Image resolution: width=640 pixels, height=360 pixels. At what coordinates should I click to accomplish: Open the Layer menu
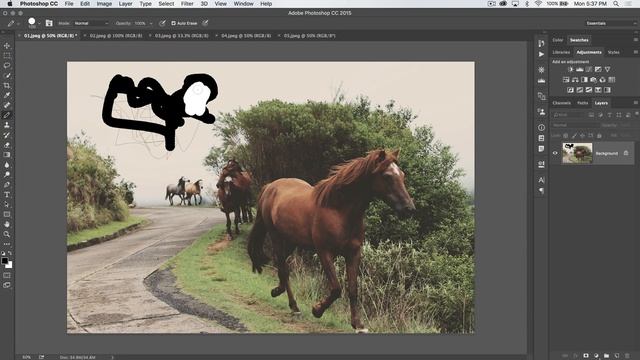[x=125, y=4]
